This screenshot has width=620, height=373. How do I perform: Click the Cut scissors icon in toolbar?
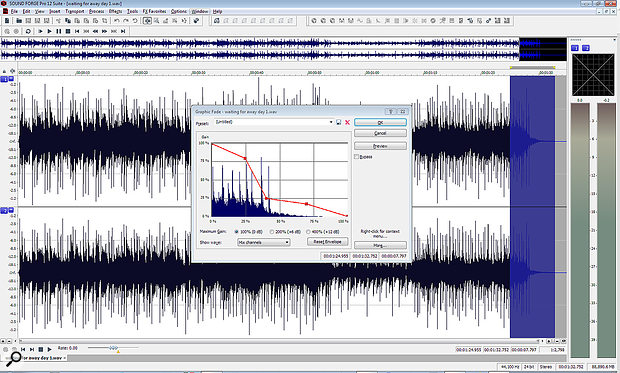click(58, 21)
